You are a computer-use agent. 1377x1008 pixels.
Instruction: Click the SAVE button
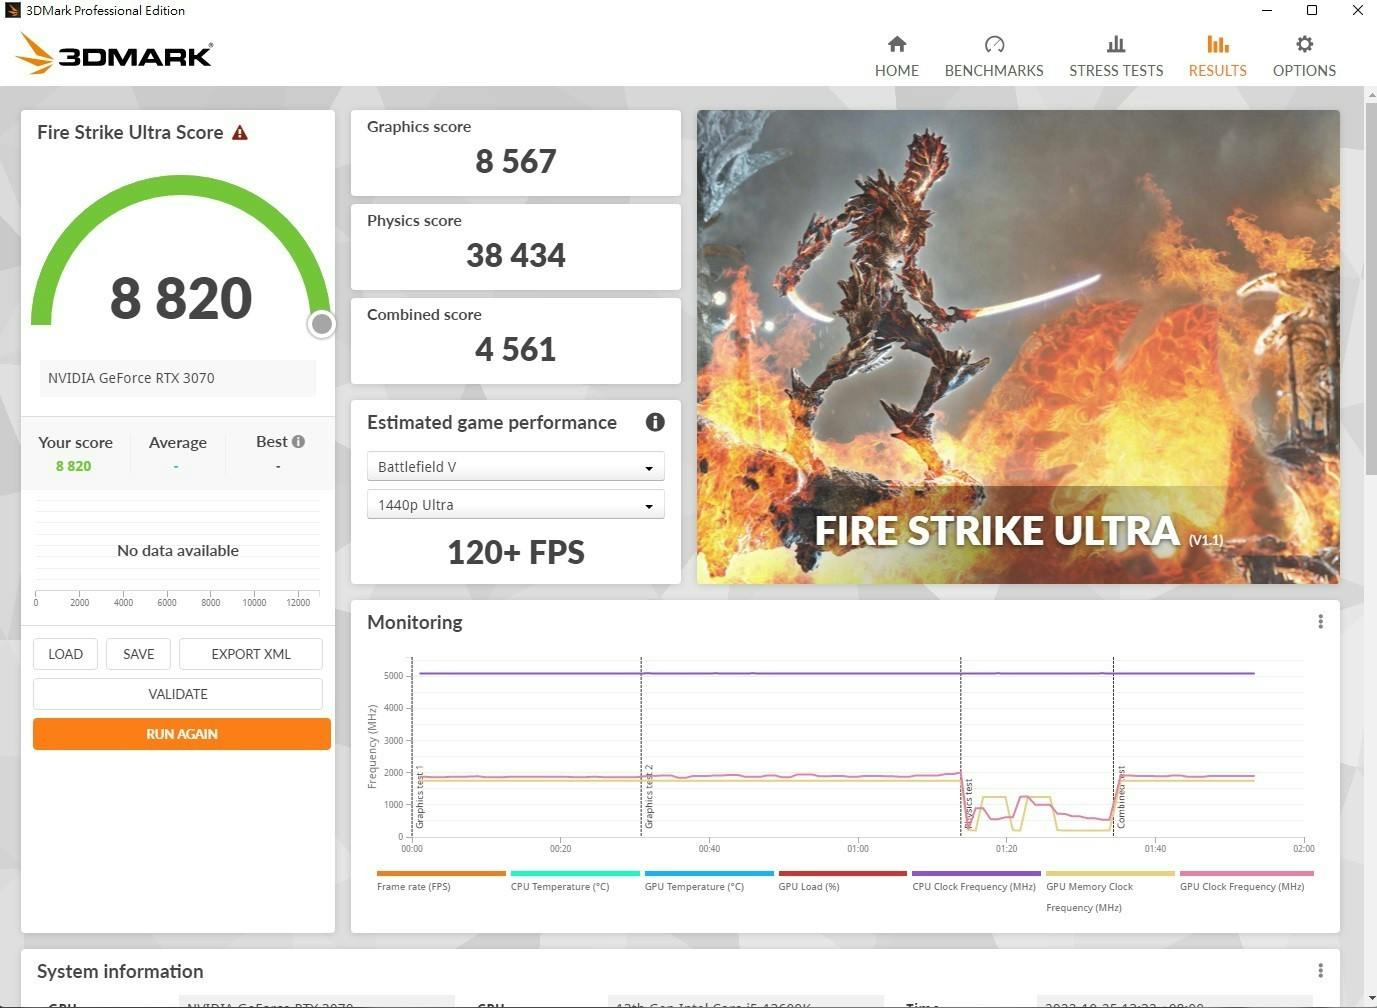coord(138,654)
